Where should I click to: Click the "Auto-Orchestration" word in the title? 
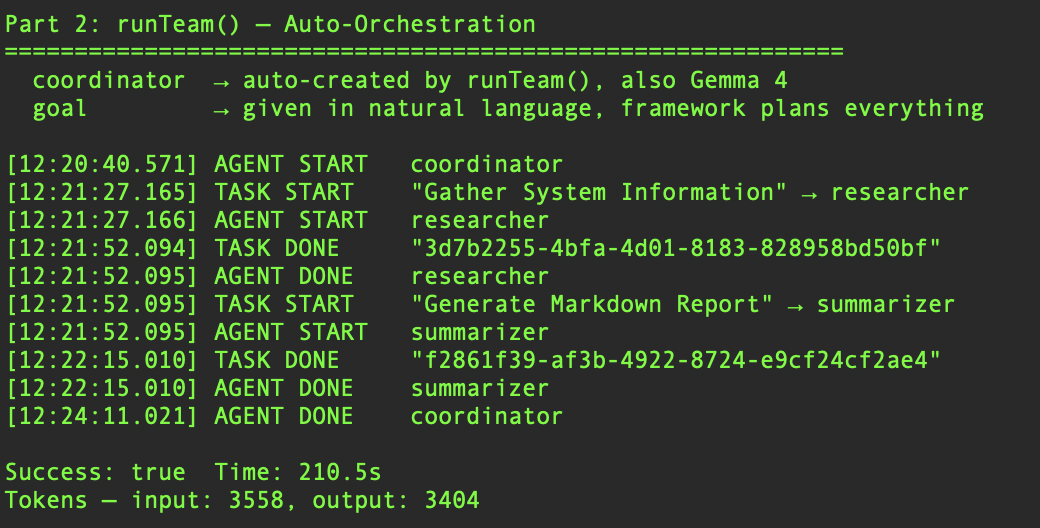[410, 24]
